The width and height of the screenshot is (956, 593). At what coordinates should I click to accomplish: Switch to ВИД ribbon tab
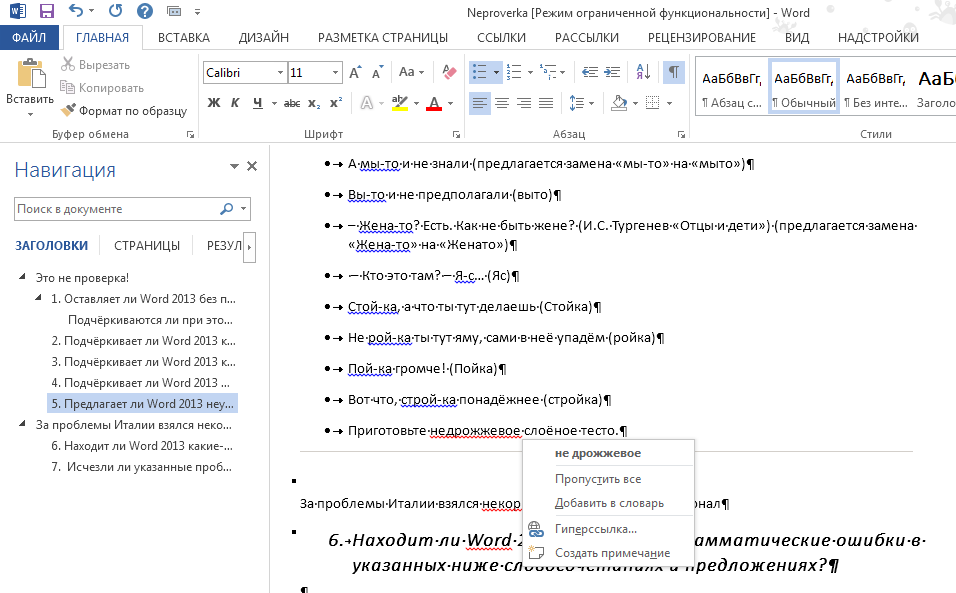[797, 38]
